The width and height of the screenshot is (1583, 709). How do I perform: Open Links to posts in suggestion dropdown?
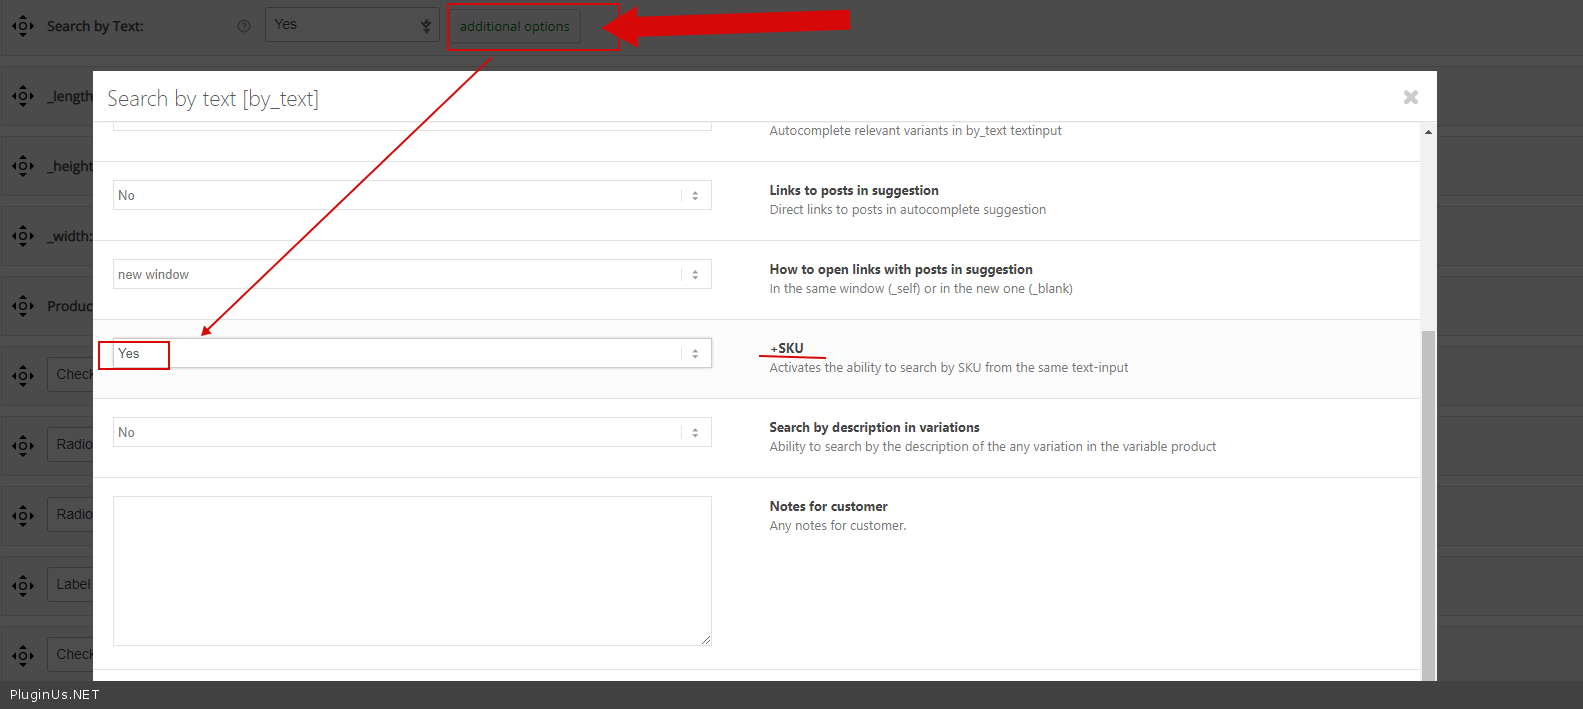[x=411, y=195]
